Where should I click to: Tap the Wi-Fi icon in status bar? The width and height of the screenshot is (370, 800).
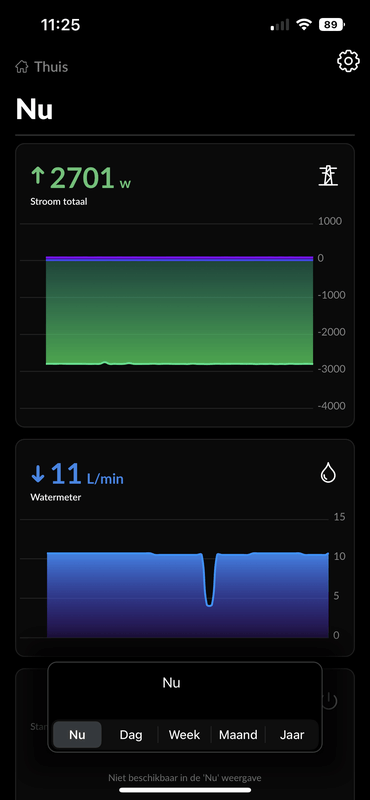pyautogui.click(x=304, y=24)
